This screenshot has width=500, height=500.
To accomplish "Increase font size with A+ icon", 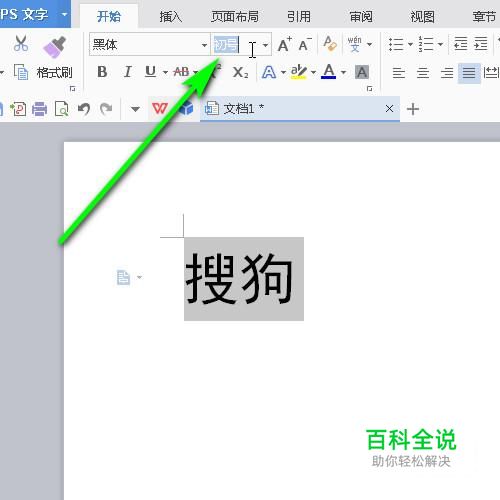I will tap(285, 44).
